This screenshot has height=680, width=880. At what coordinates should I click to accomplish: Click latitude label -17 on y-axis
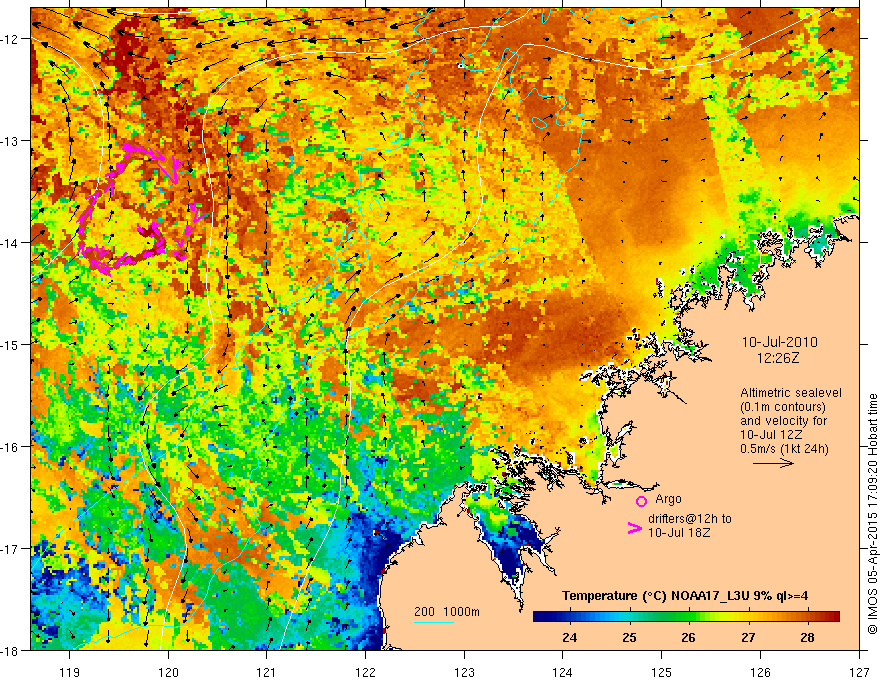point(10,548)
